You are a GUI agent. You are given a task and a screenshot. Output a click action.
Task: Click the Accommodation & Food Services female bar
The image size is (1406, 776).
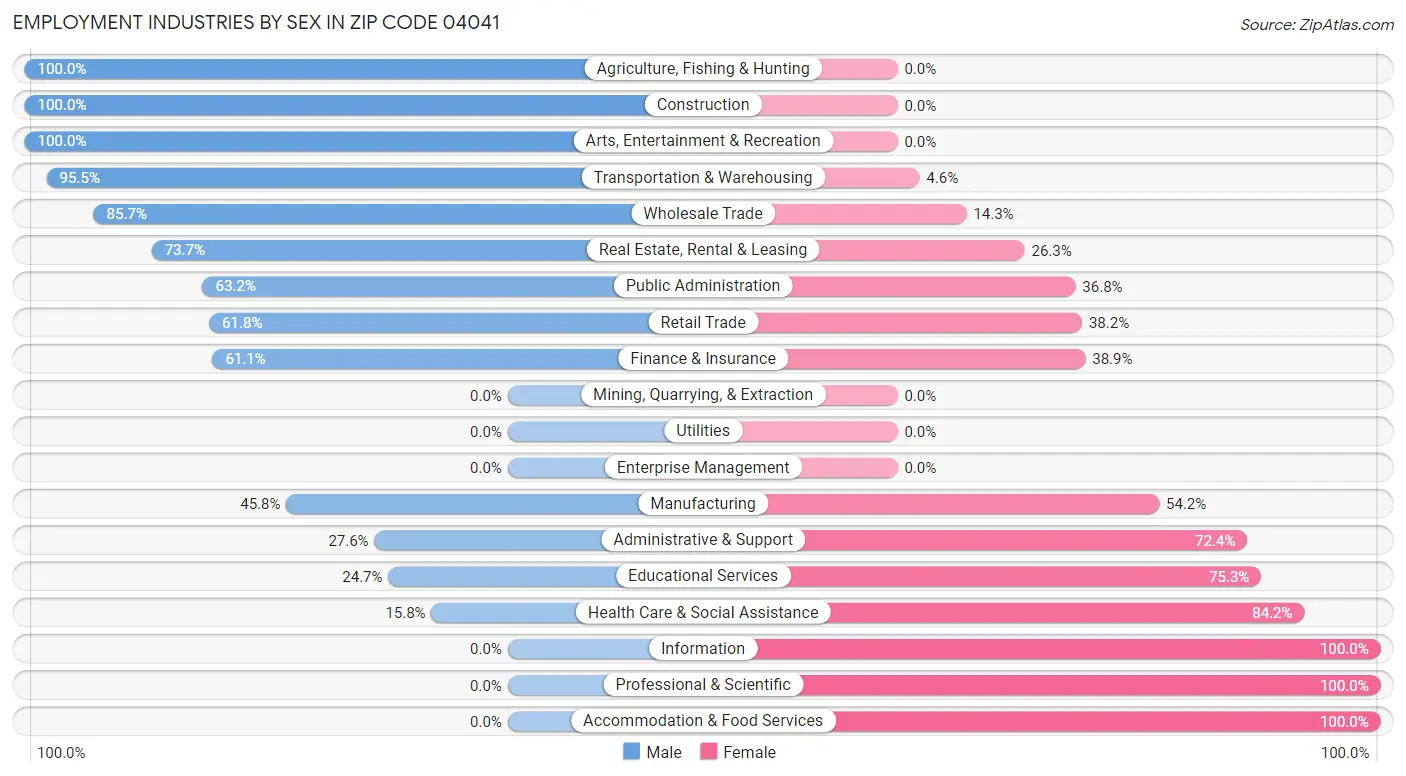1100,721
